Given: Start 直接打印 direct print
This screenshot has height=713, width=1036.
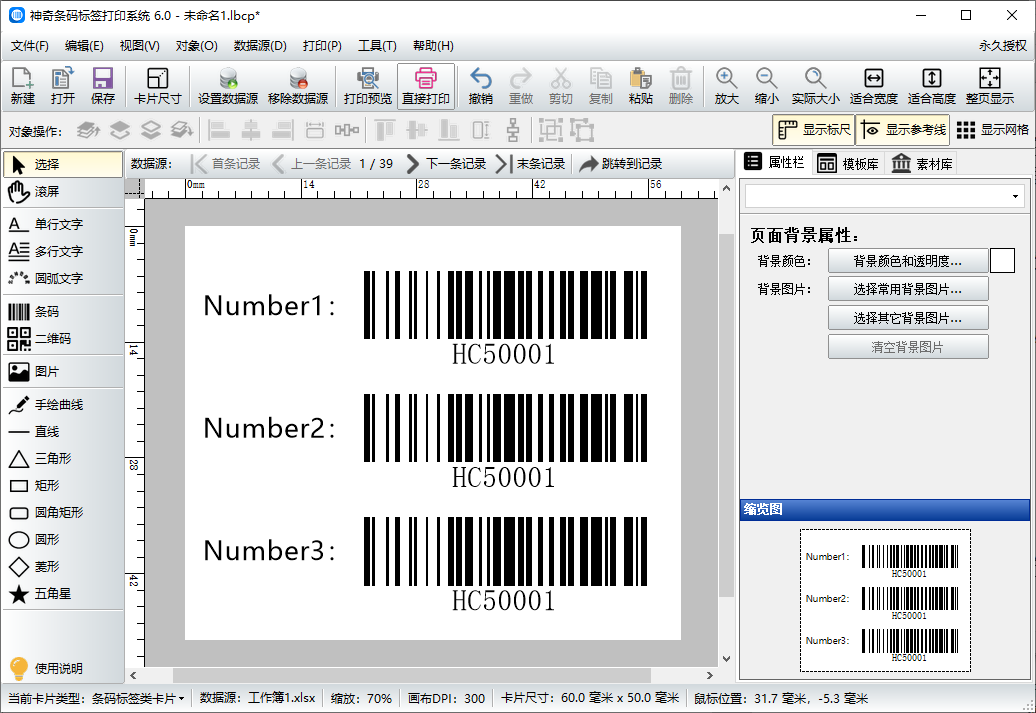Looking at the screenshot, I should coord(426,85).
